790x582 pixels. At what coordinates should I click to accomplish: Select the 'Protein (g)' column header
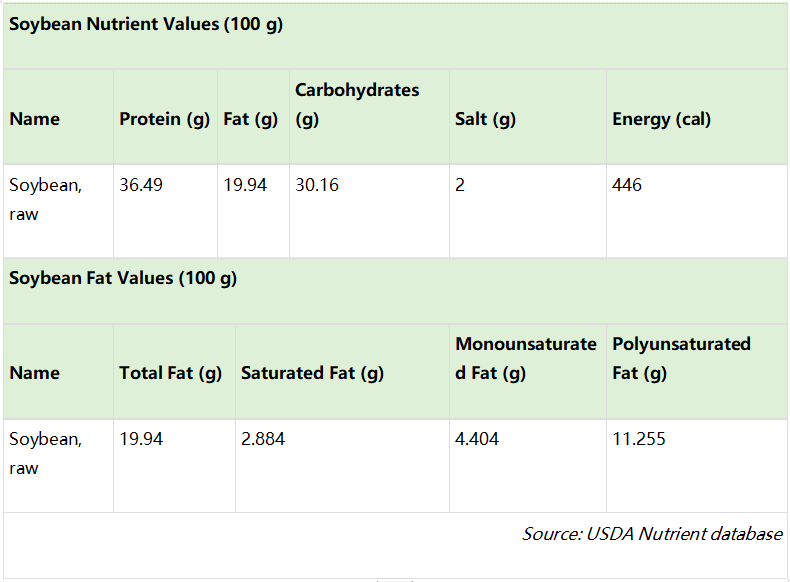pyautogui.click(x=165, y=119)
